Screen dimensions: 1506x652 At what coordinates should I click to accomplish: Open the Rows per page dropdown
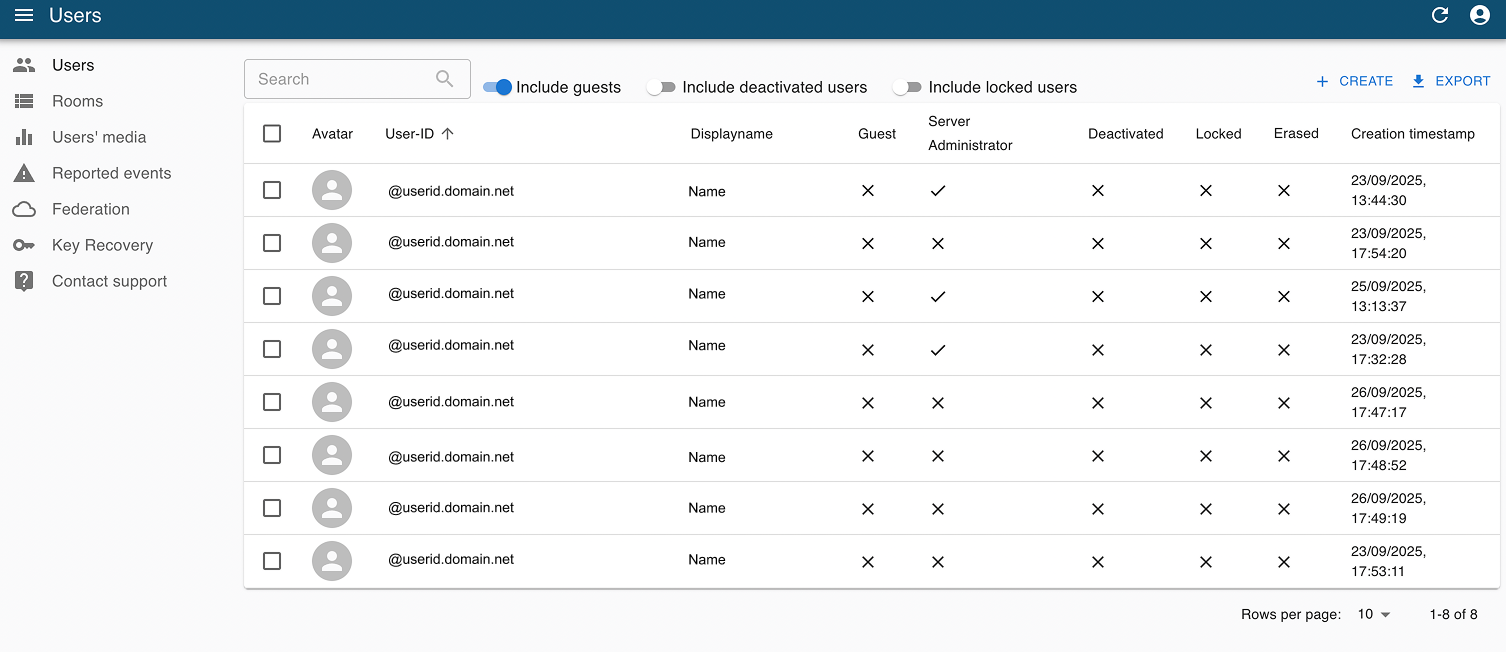1374,614
